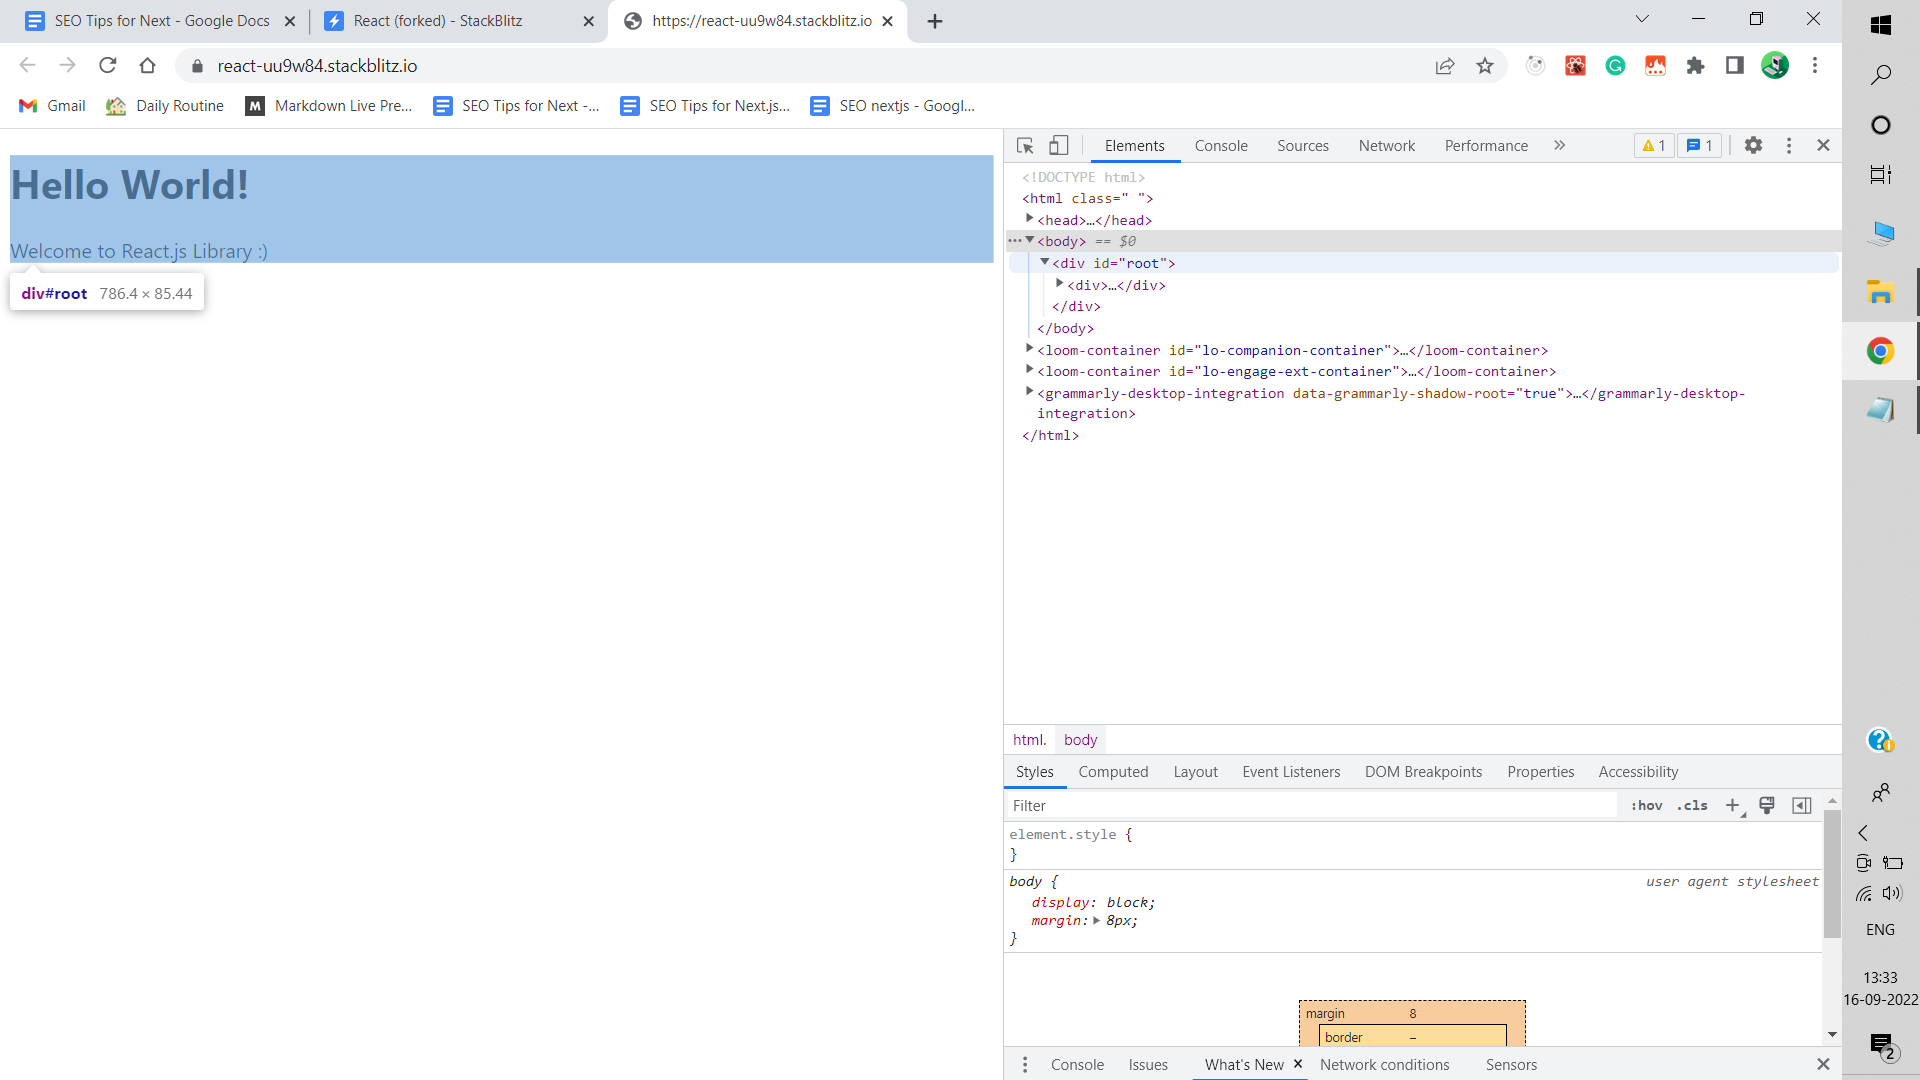Toggle .cls element classes panel
The image size is (1920, 1080).
1692,806
